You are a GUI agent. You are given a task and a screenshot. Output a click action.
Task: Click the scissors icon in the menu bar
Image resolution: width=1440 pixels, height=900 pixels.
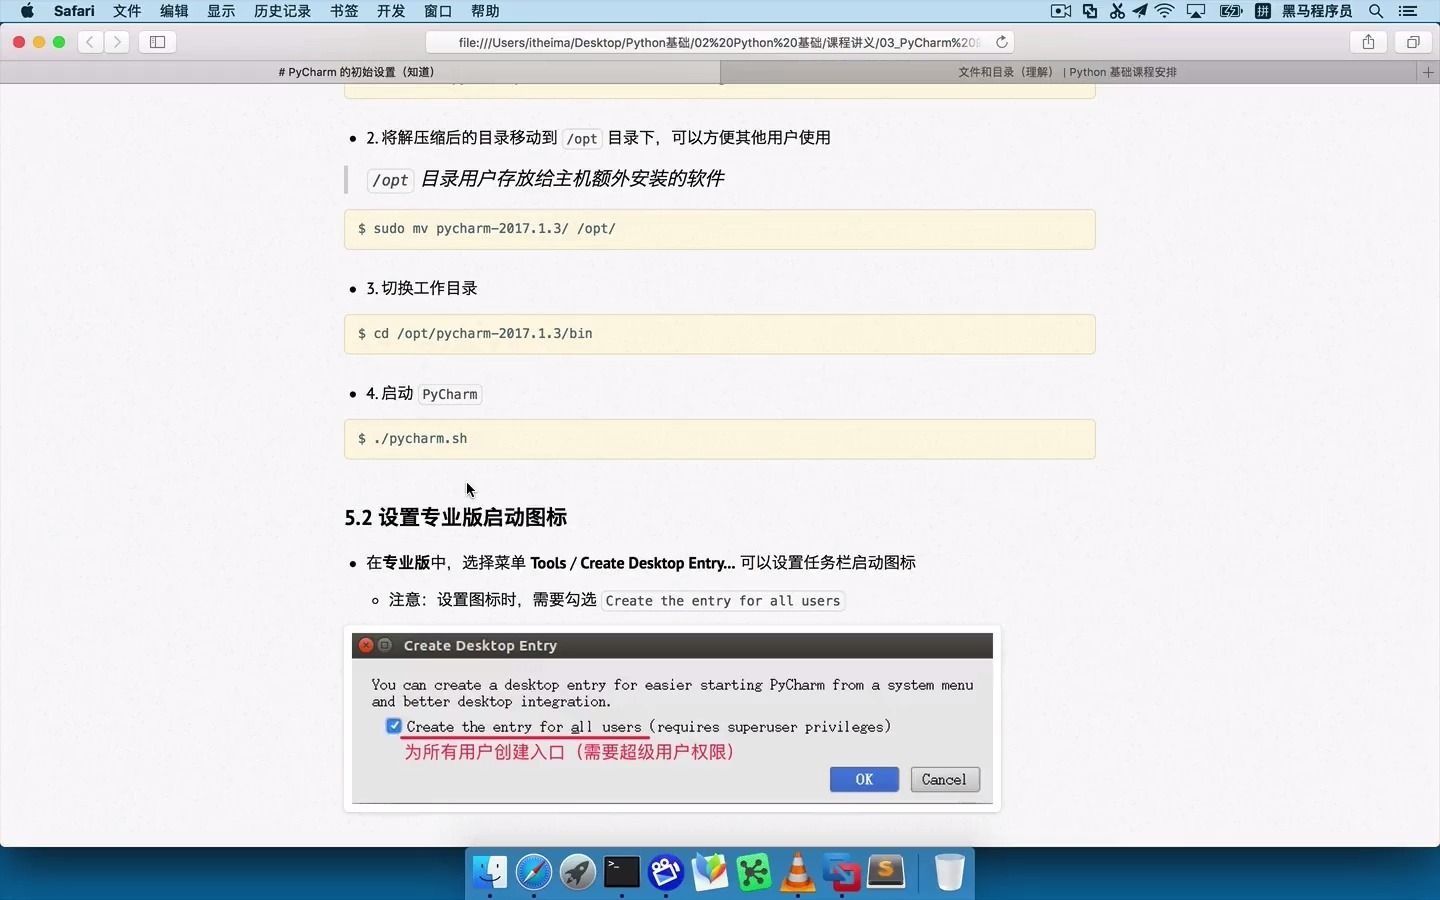[x=1116, y=11]
